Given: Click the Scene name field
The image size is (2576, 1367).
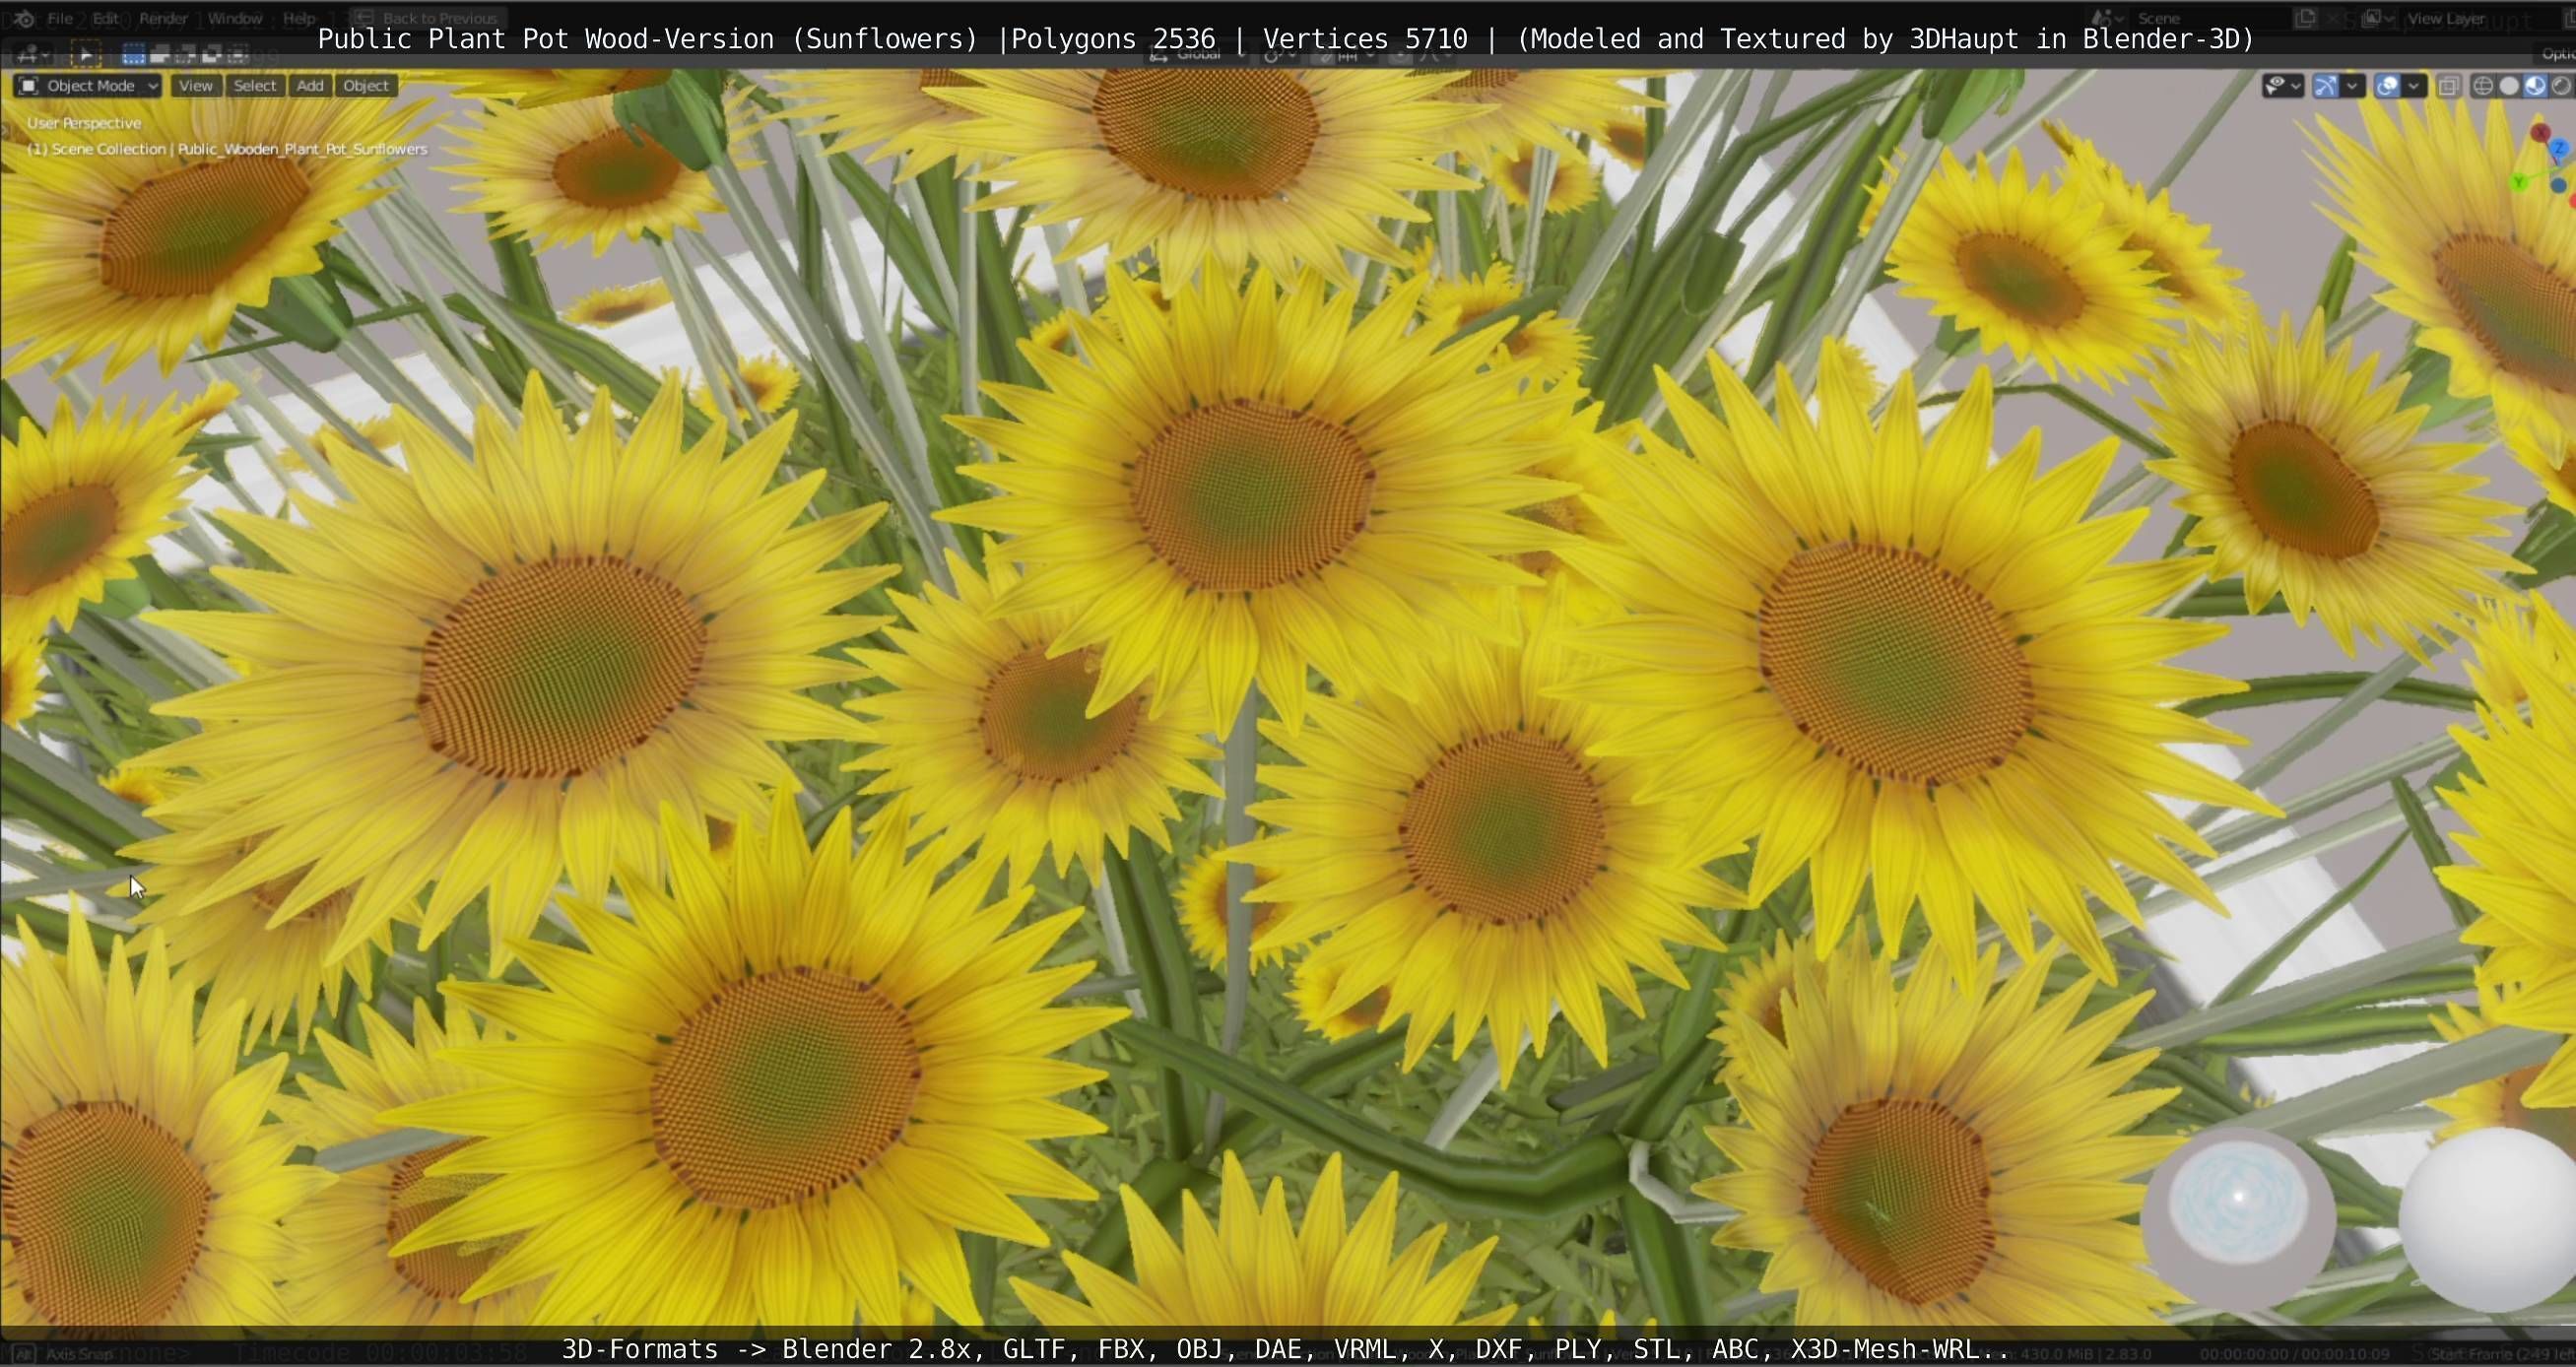Looking at the screenshot, I should point(2210,18).
